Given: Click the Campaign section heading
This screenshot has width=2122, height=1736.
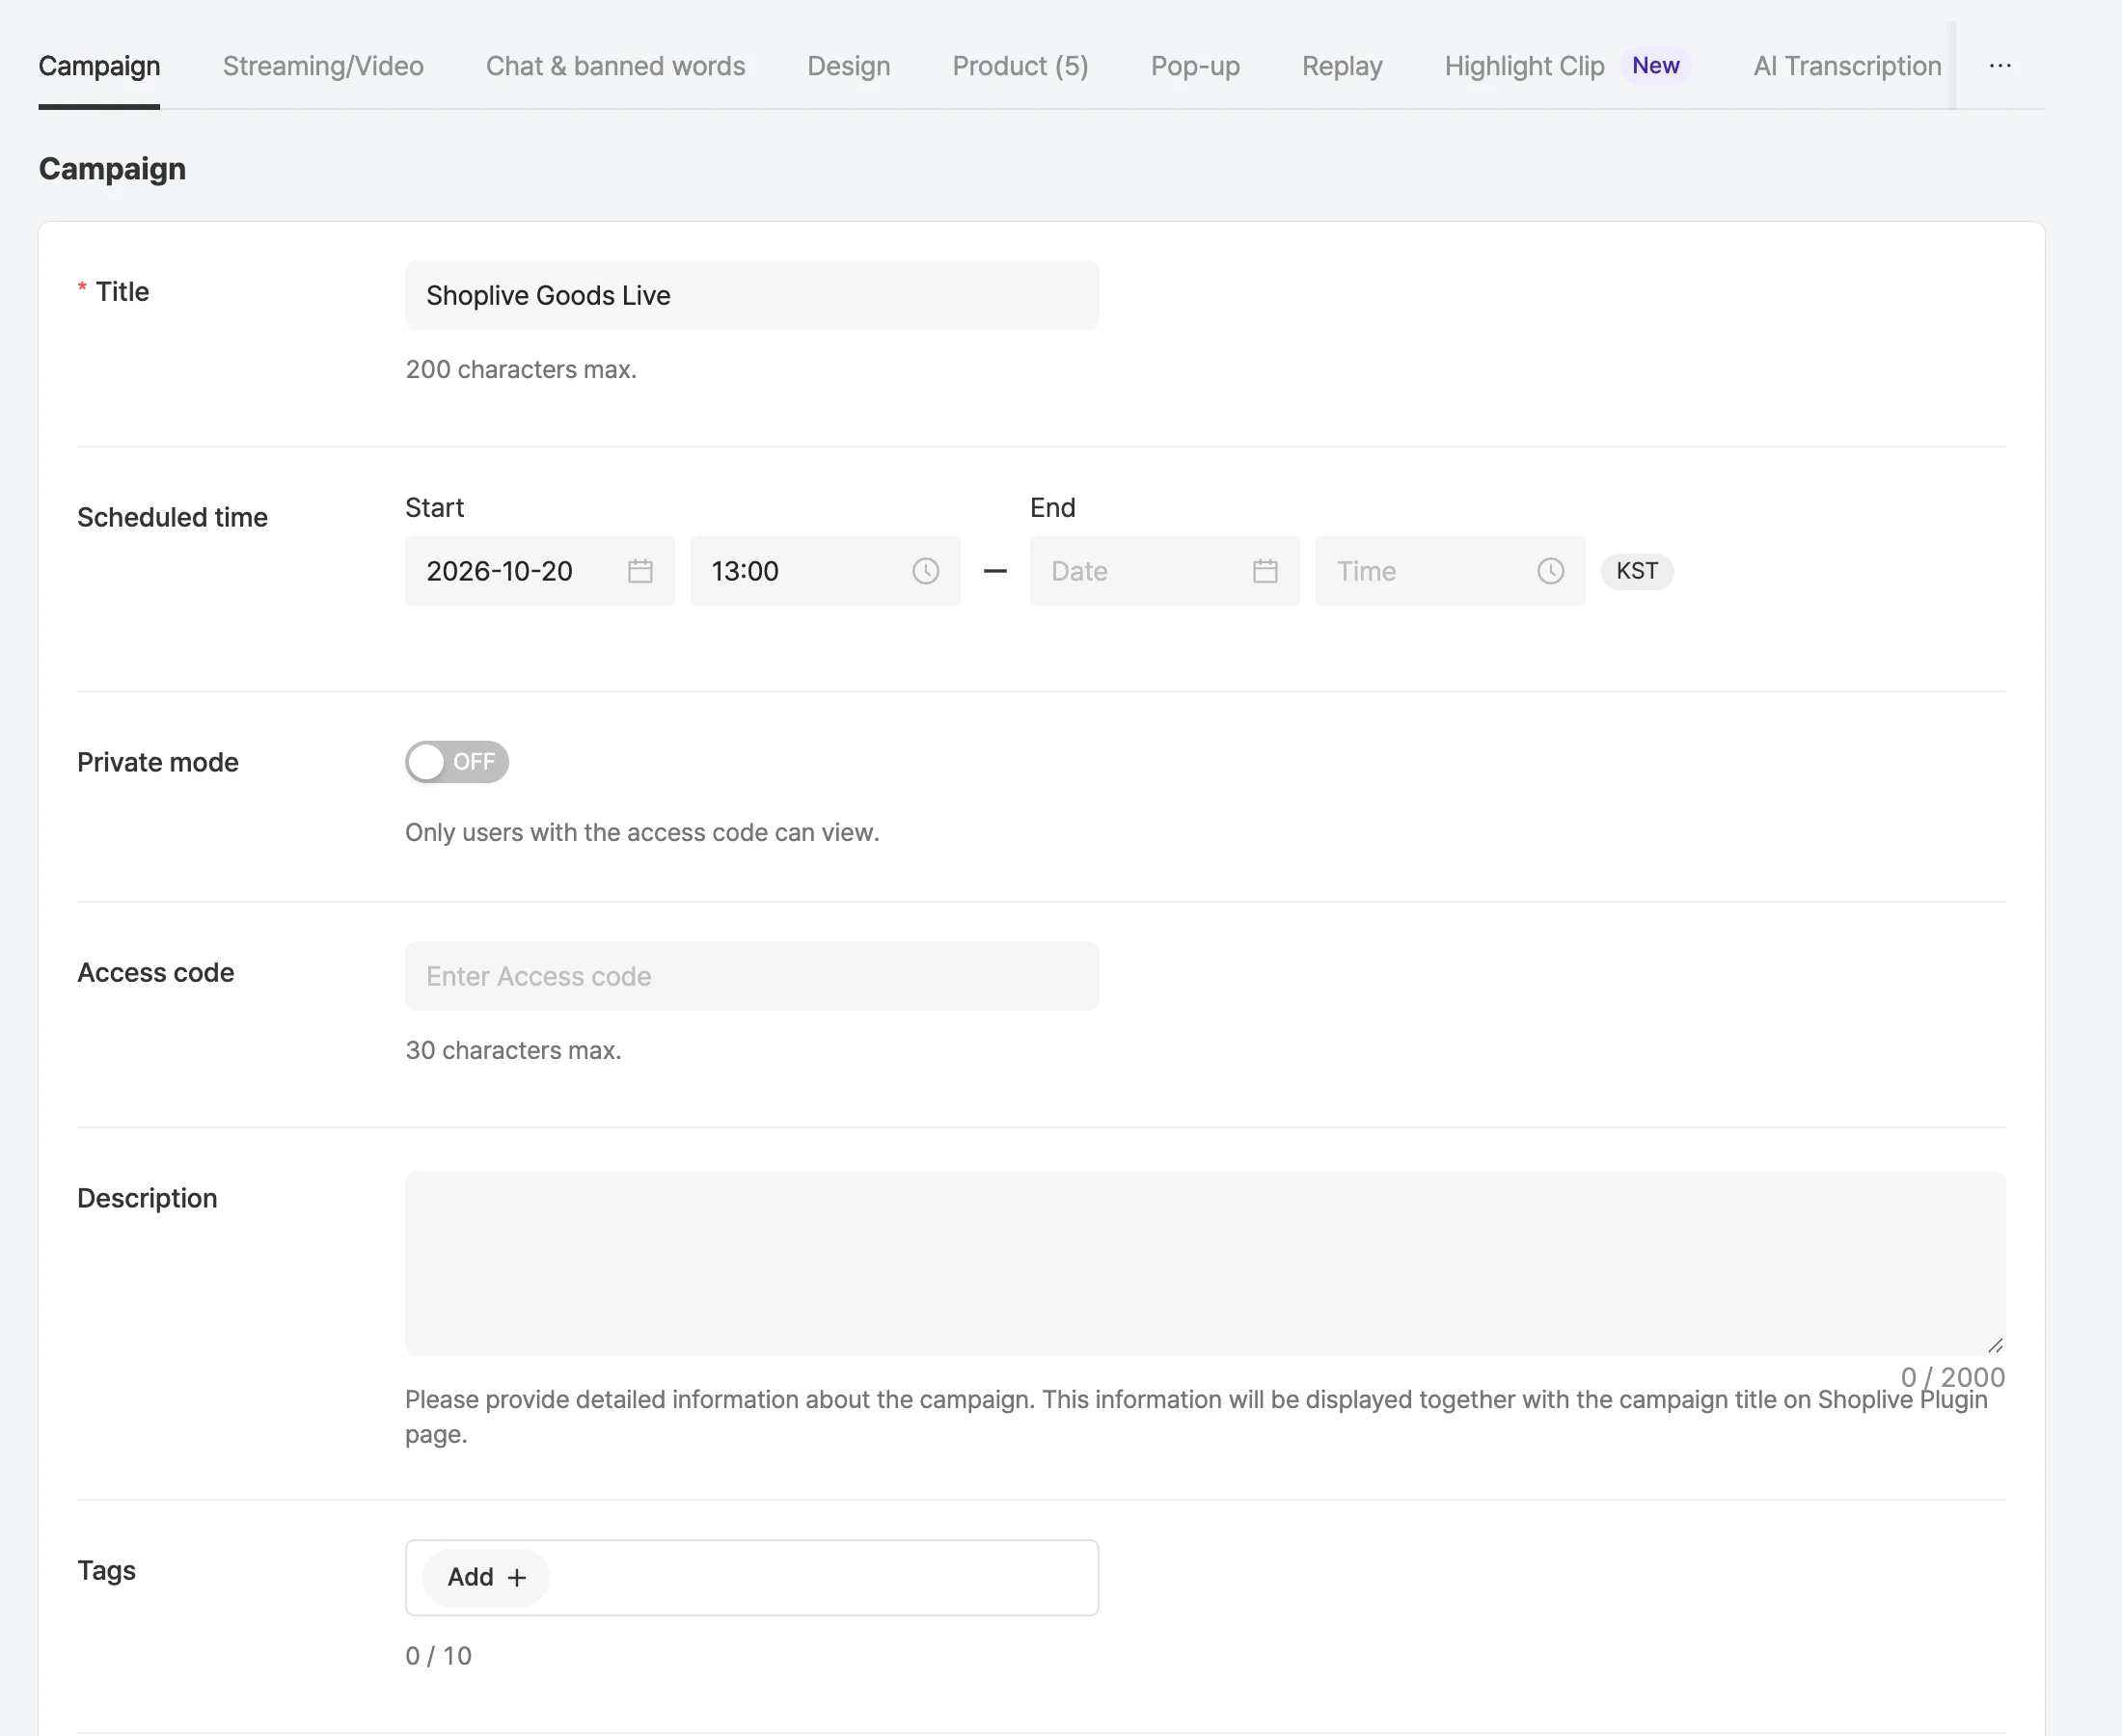Looking at the screenshot, I should (112, 169).
